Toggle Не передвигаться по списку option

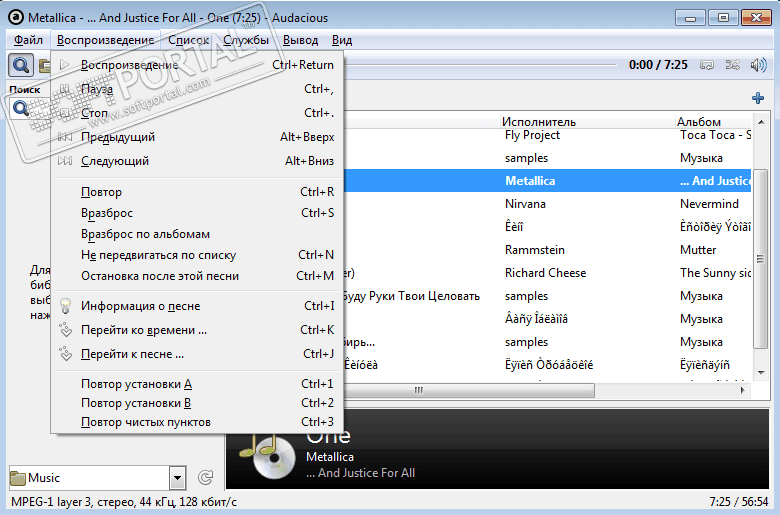pos(197,255)
